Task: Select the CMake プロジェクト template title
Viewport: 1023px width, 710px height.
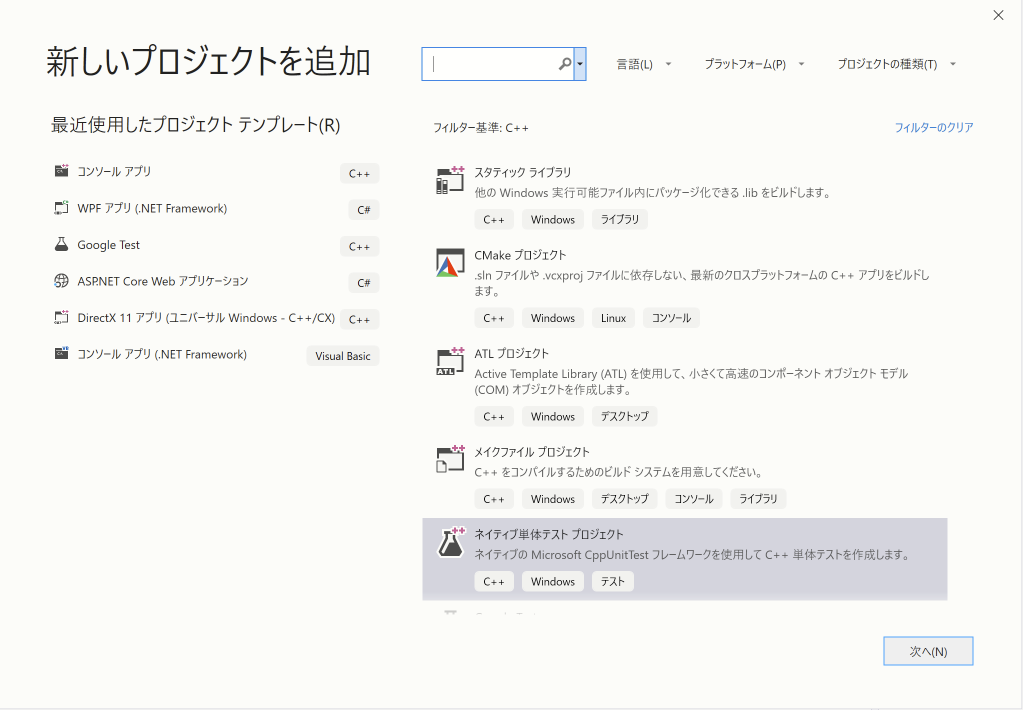Action: [x=520, y=255]
